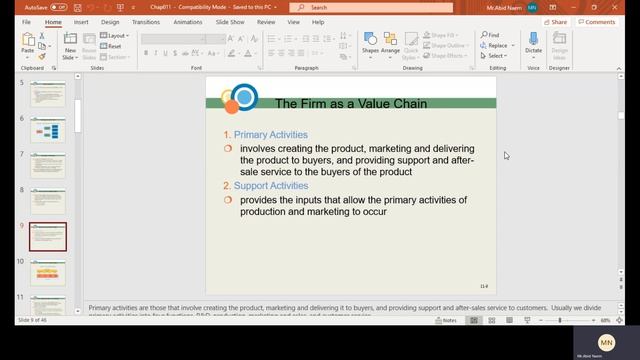Click slide thumbnail panel scrollbar
This screenshot has width=640, height=360.
[x=78, y=116]
